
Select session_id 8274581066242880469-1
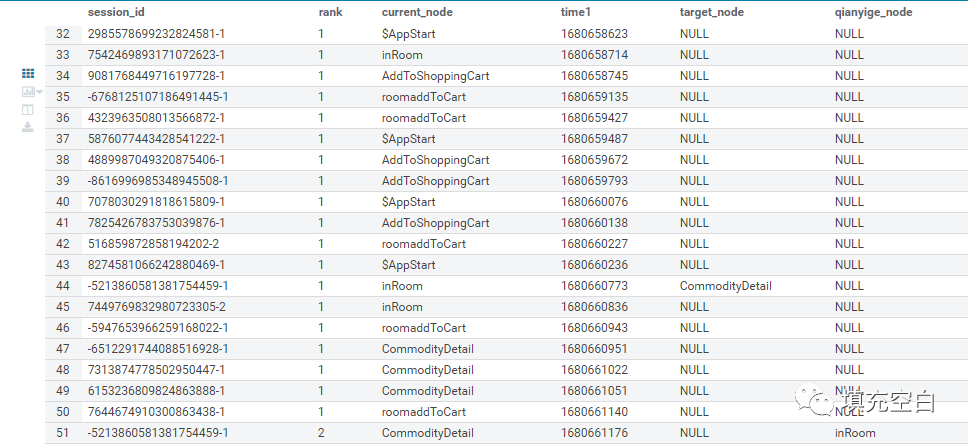[156, 265]
